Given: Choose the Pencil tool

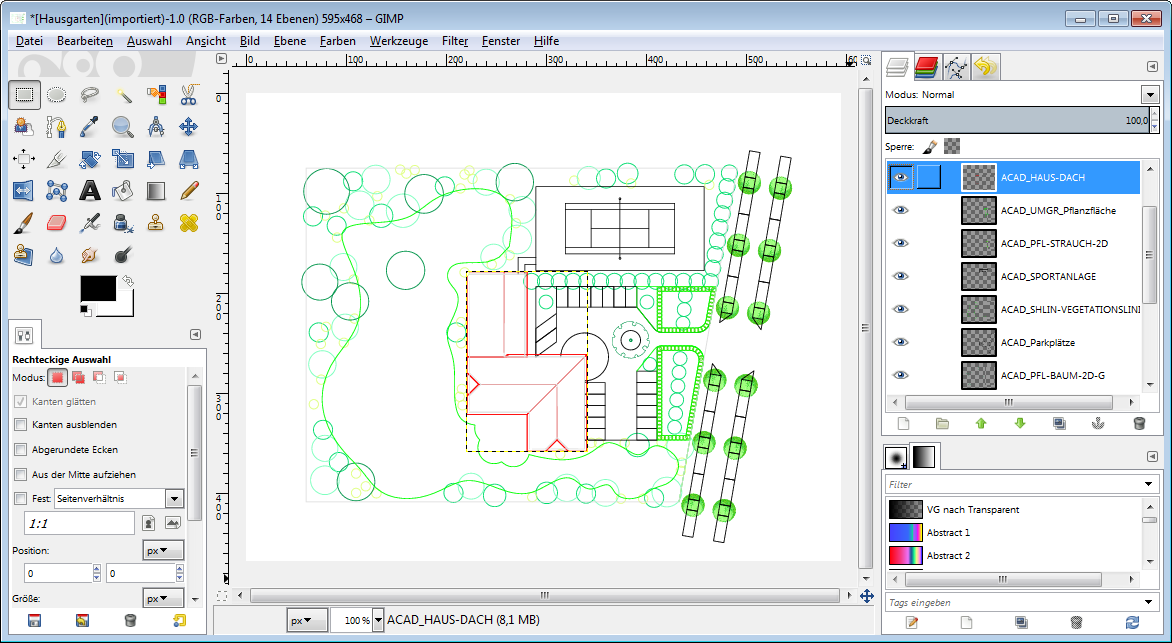Looking at the screenshot, I should [189, 190].
